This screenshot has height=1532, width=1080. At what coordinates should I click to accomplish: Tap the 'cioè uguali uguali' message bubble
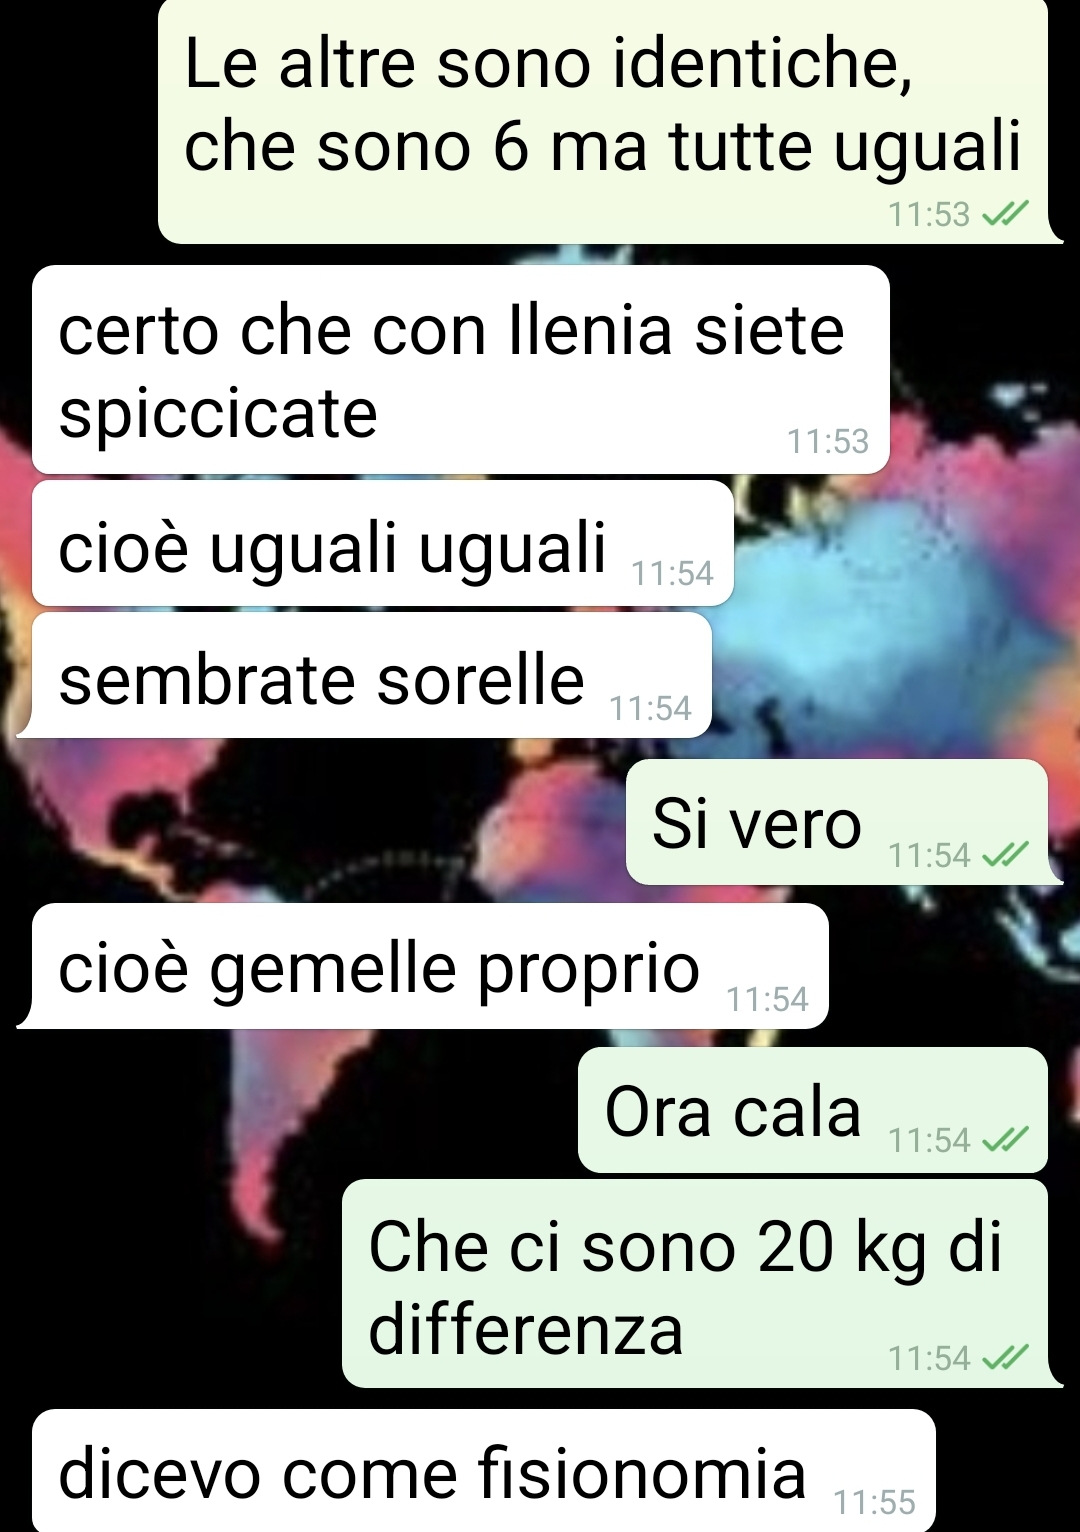click(x=383, y=543)
